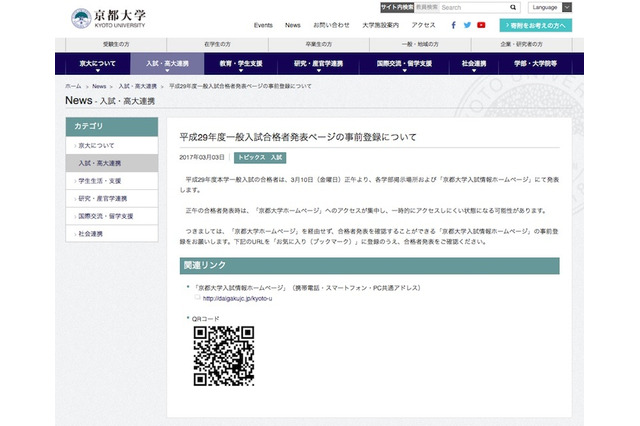This screenshot has width=640, height=426.
Task: Expand the 社会連携 main menu
Action: (474, 64)
